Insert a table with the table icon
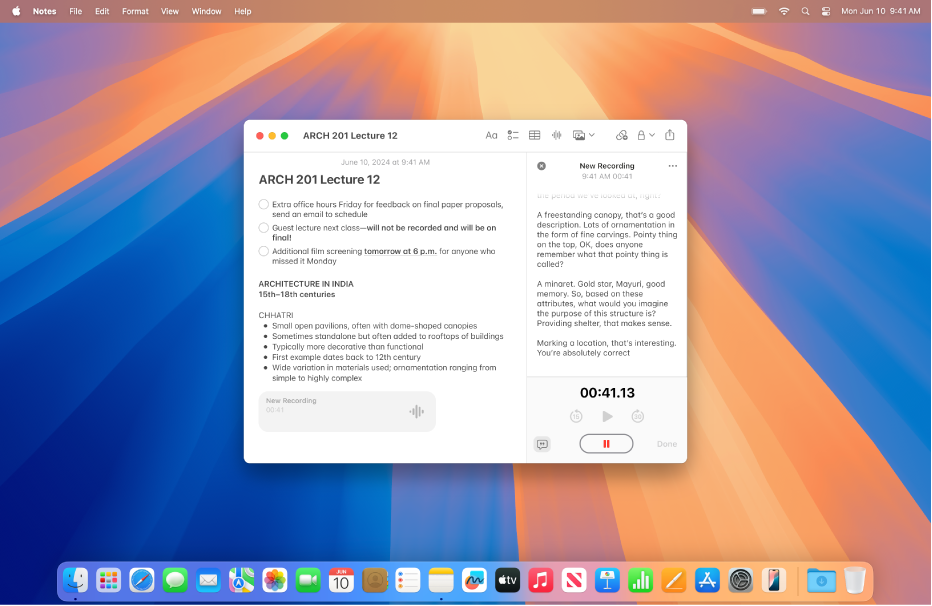The height and width of the screenshot is (606, 932). click(535, 135)
